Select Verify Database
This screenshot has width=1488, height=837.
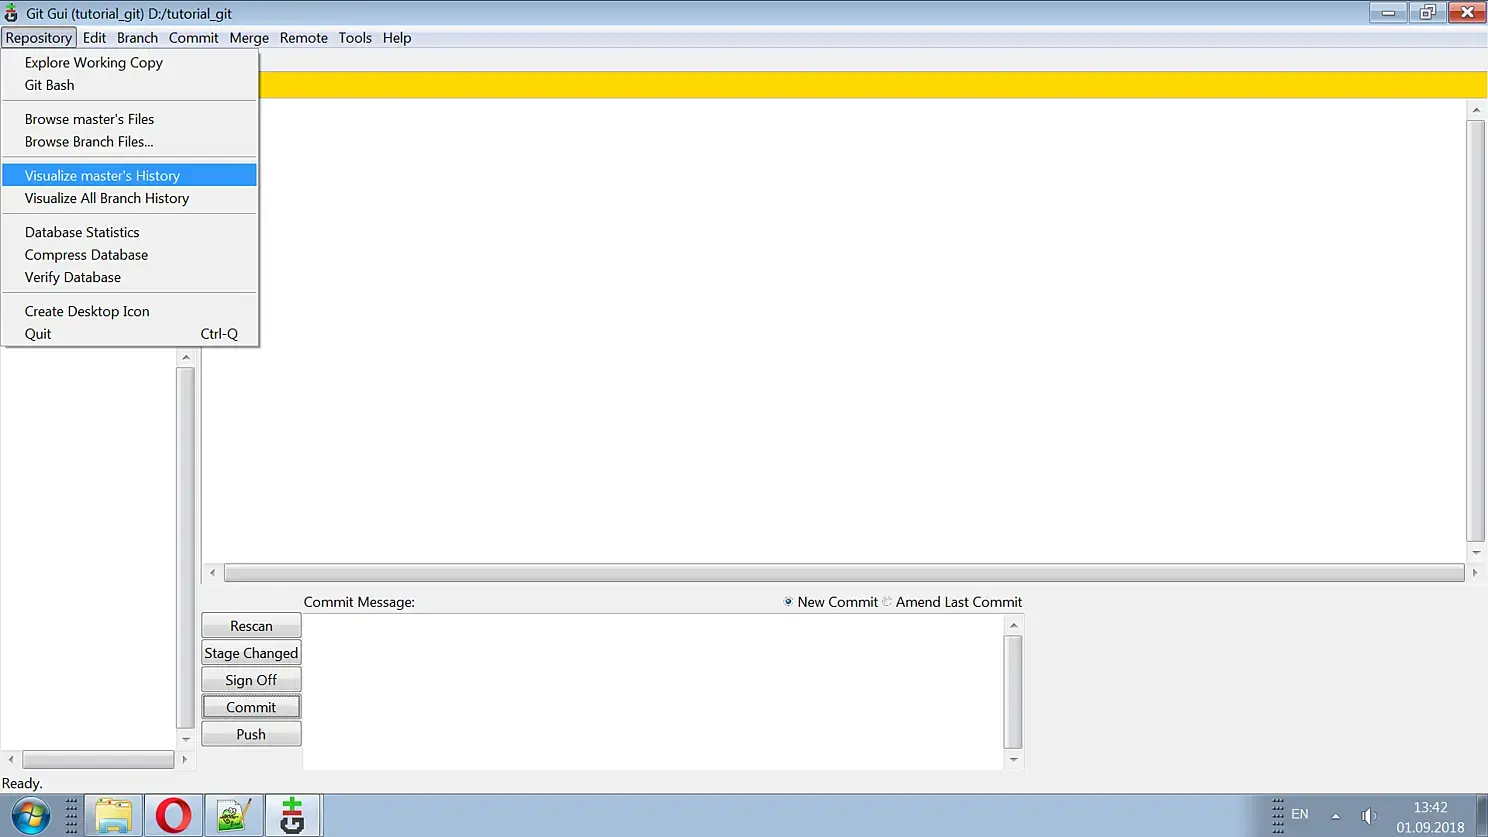click(129, 277)
